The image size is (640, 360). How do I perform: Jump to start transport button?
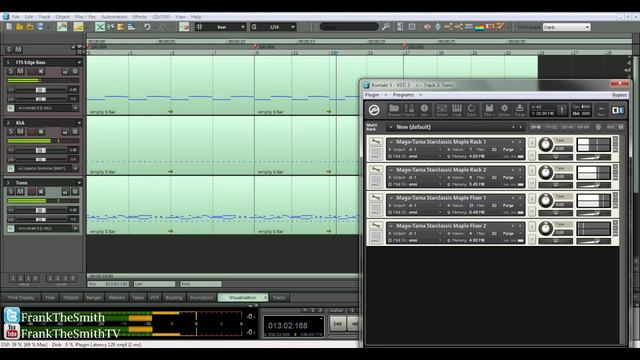click(x=338, y=324)
